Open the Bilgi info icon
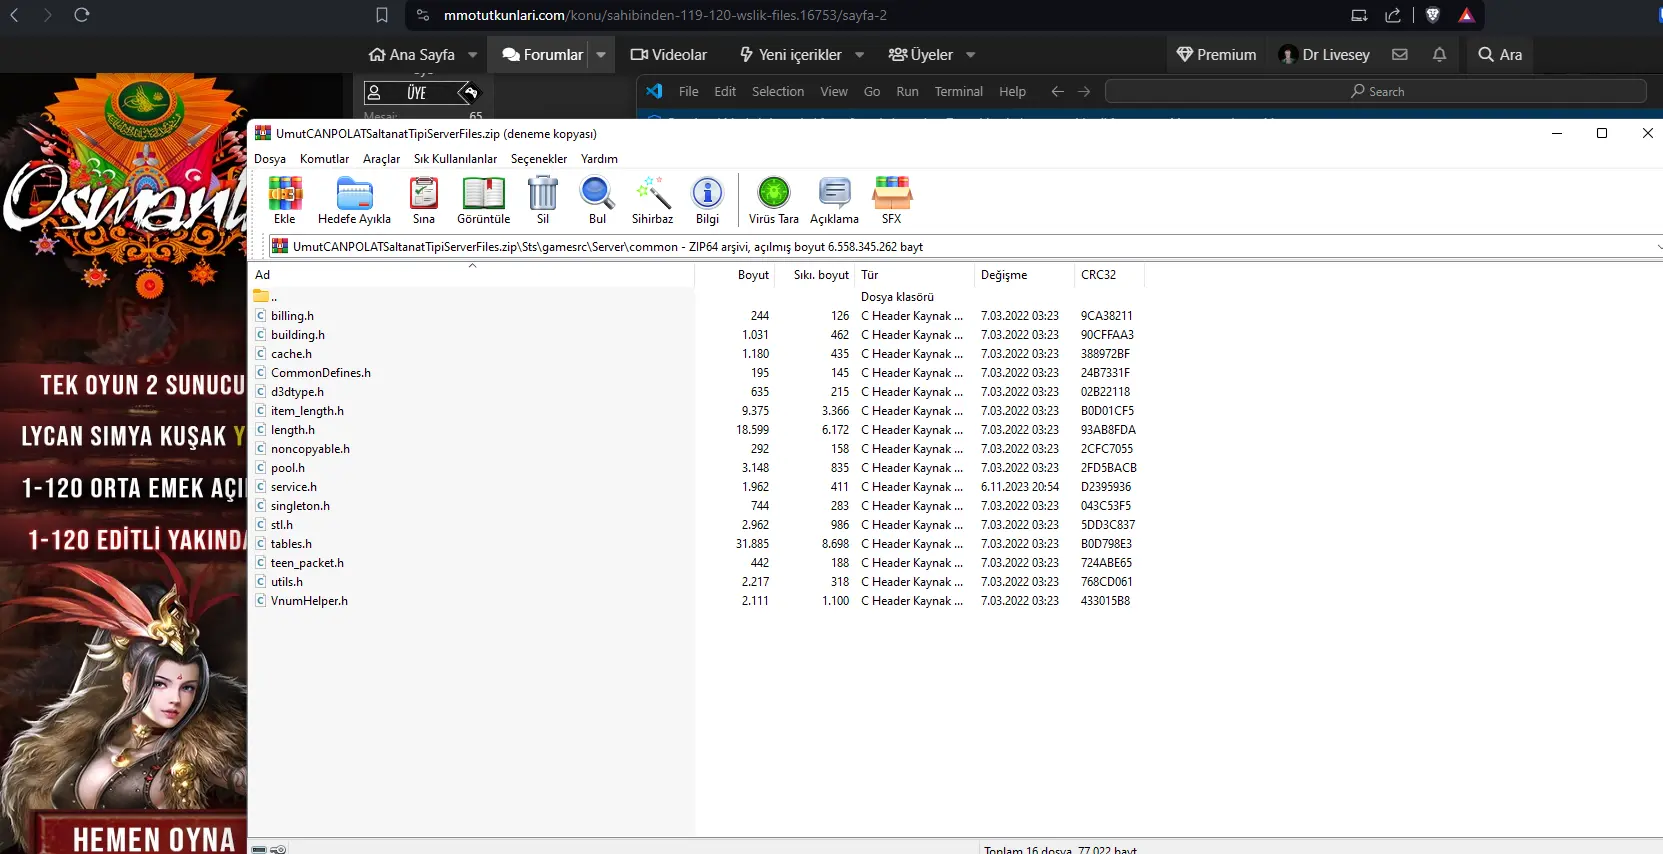The width and height of the screenshot is (1663, 854). tap(707, 194)
